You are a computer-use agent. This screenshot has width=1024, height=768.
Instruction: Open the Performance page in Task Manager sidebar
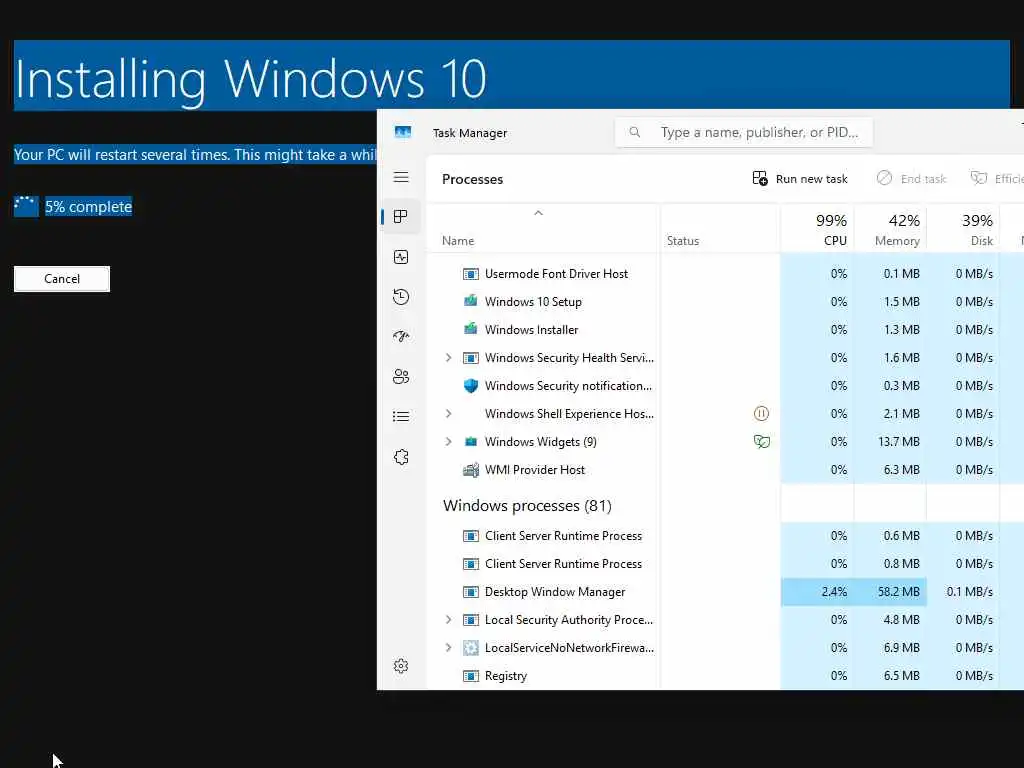[401, 257]
